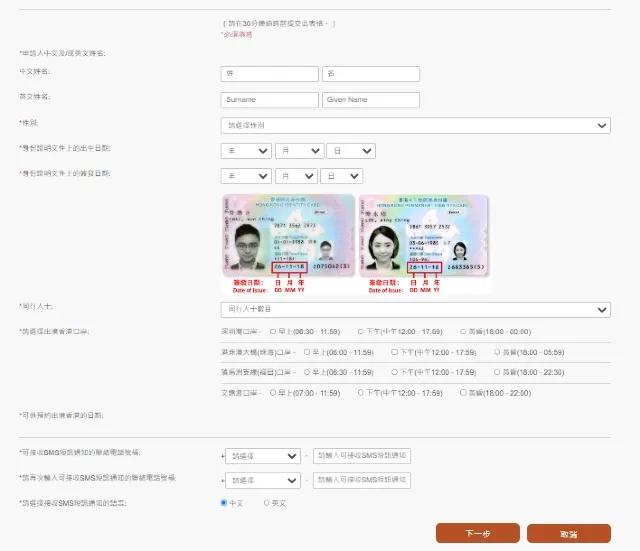Open the SMS phone area code dropdown
Viewport: 640px width, 551px height.
pos(262,455)
